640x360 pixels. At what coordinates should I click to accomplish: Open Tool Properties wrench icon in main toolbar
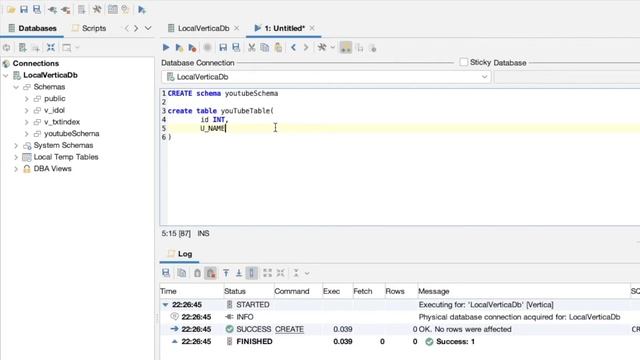tap(97, 9)
